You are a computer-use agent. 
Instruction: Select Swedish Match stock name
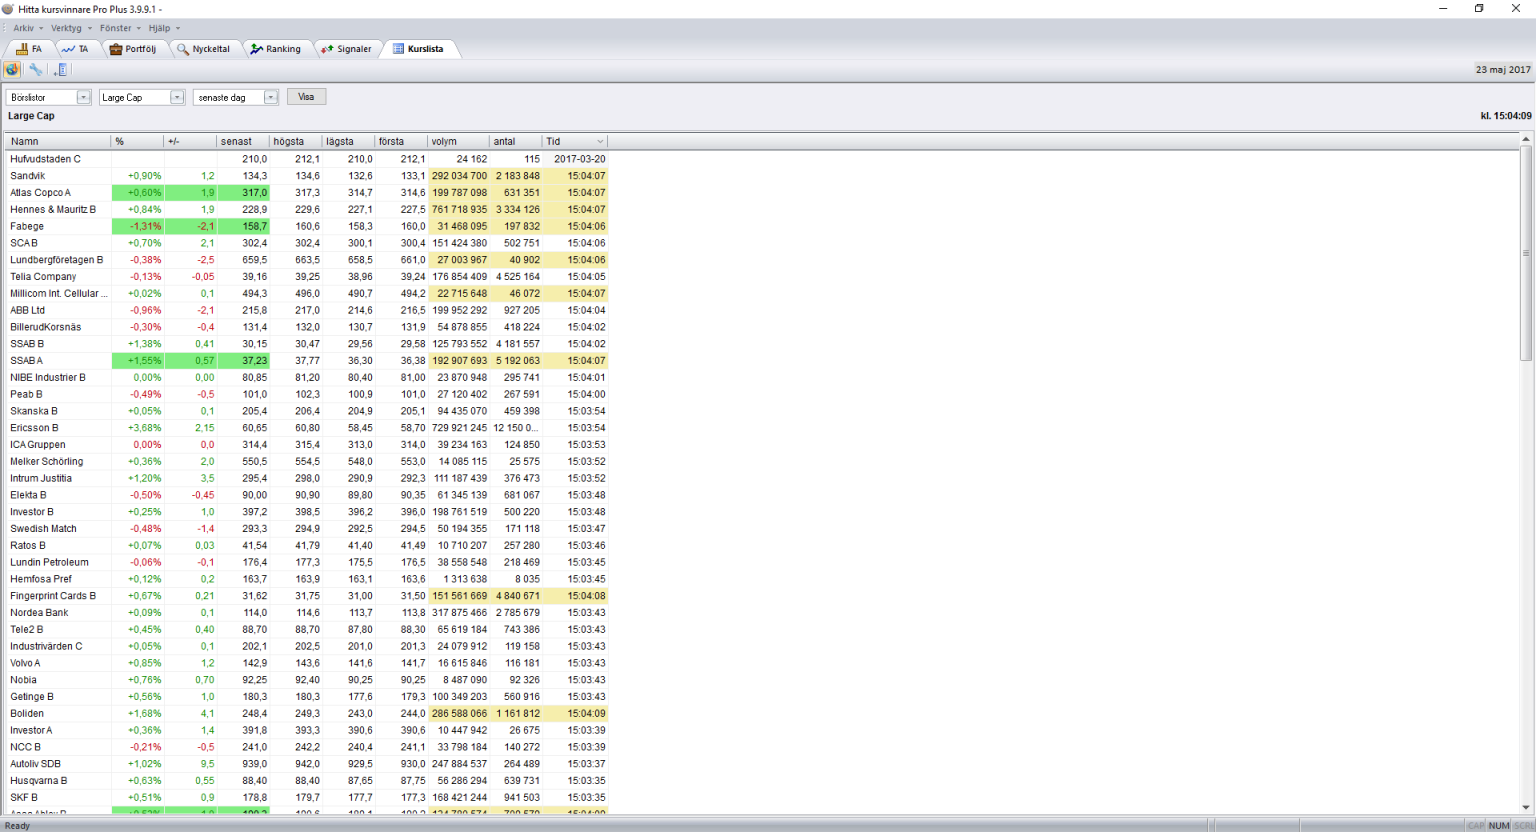44,529
